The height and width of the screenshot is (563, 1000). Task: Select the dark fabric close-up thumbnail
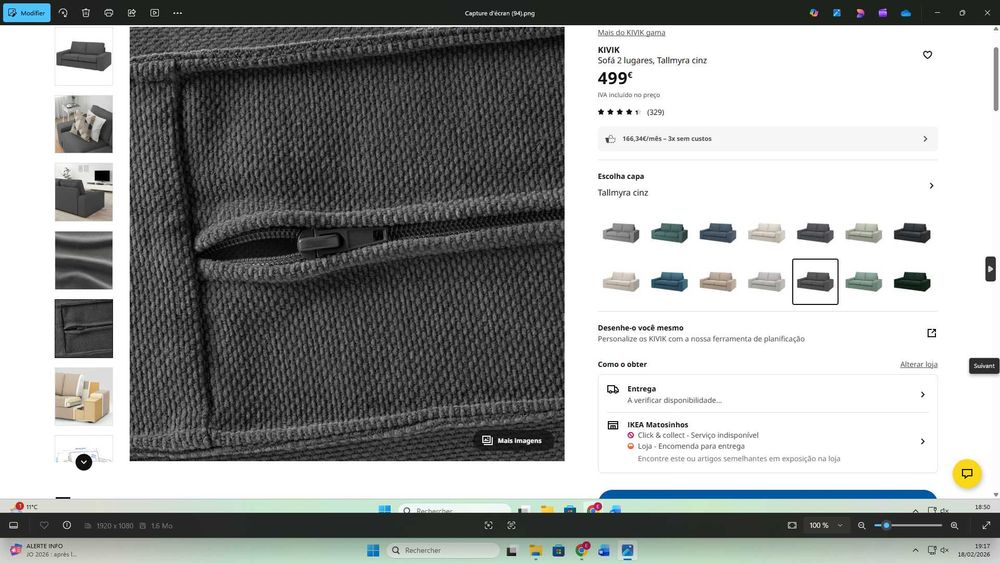[x=84, y=260]
